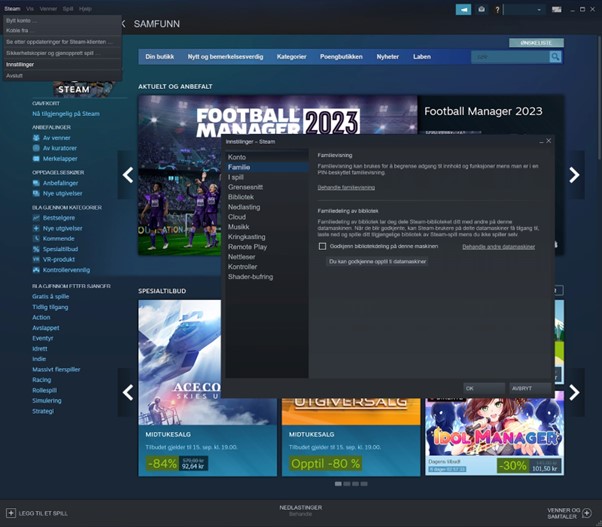Screen dimensions: 602x527
Task: Click the Merkelapper tags icon
Action: tap(36, 159)
